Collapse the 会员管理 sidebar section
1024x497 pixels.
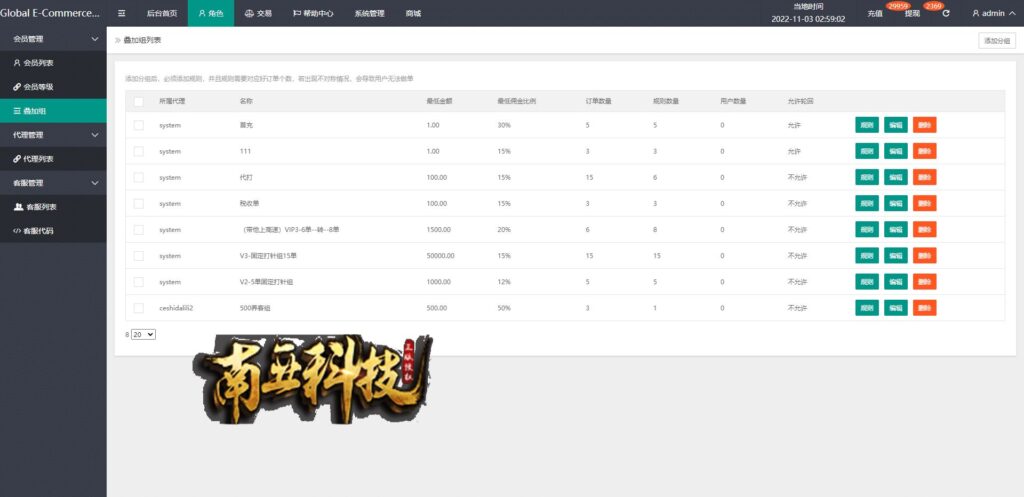(x=53, y=39)
